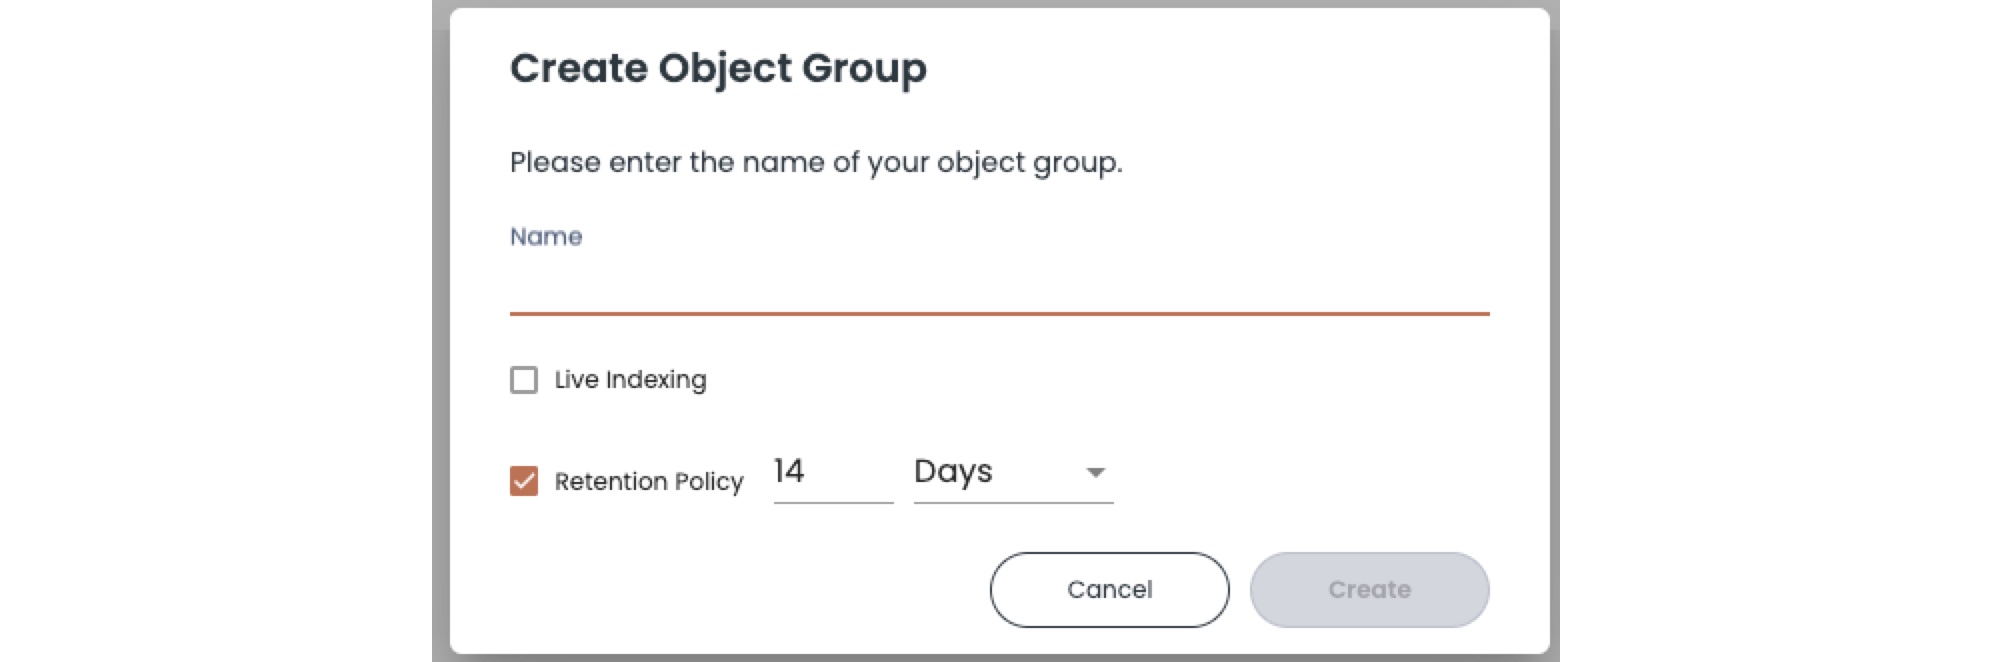Screen dimensions: 1992x662
Task: Click the Create Object Group dialog title
Action: click(x=718, y=68)
